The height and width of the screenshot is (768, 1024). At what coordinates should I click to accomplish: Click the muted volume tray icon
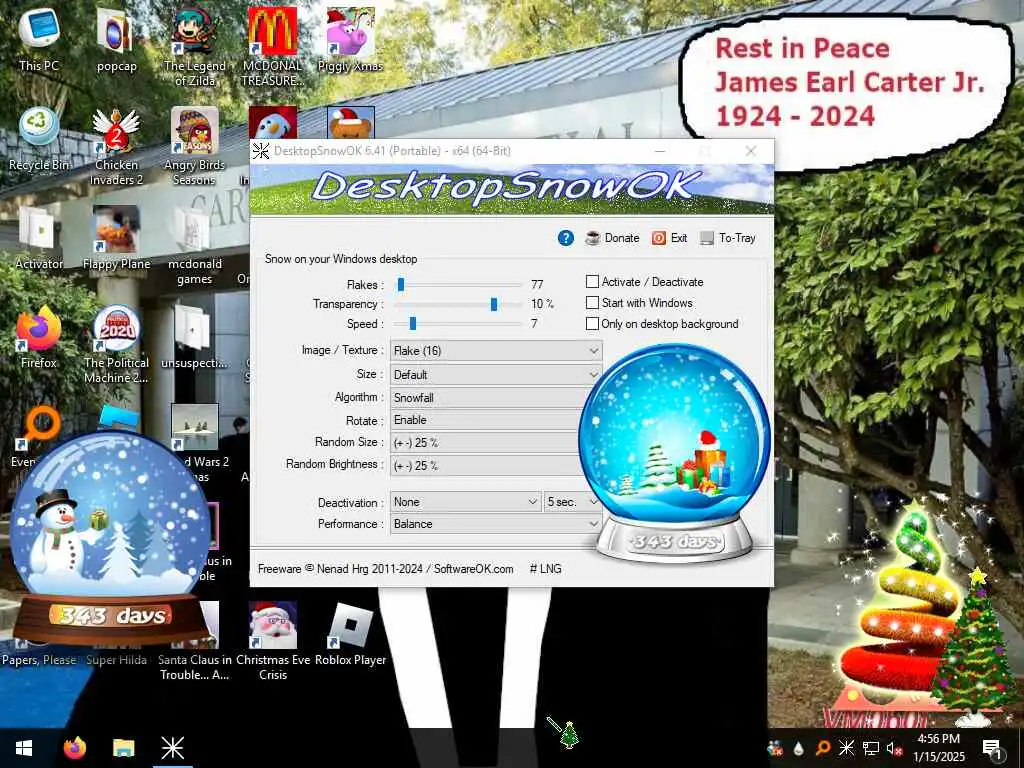pos(892,748)
